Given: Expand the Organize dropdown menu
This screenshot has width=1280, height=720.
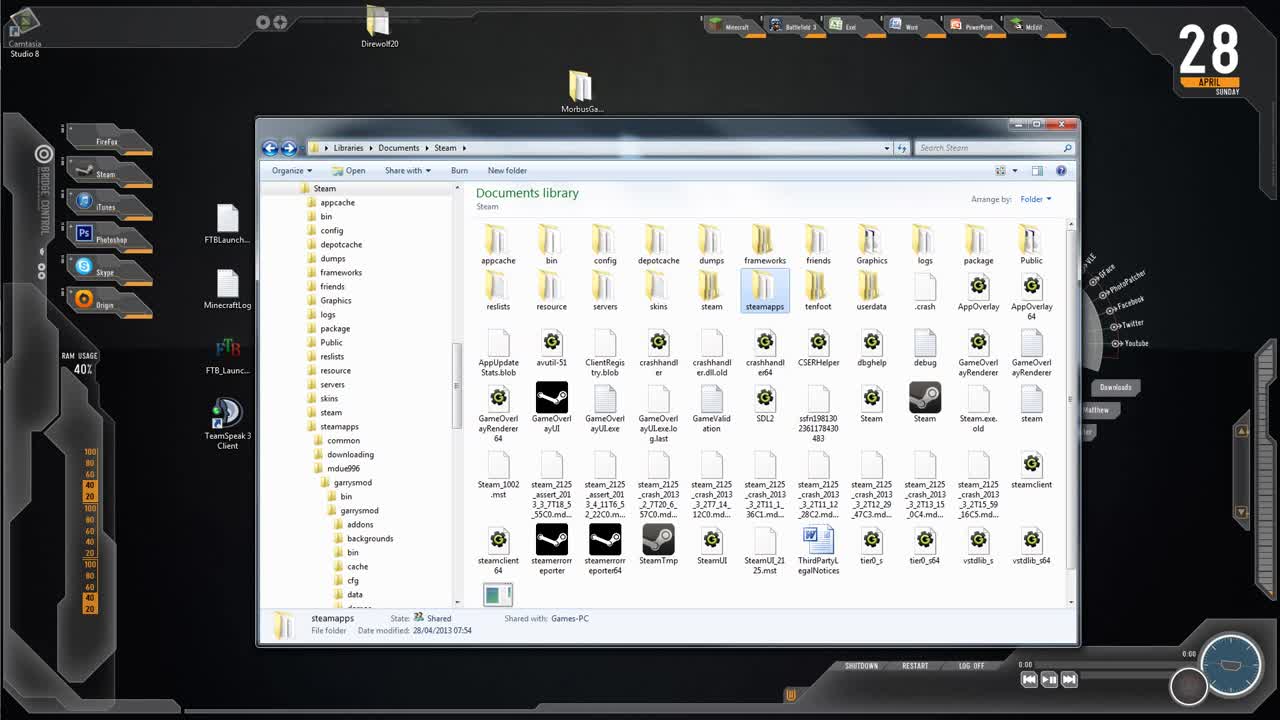Looking at the screenshot, I should [291, 170].
